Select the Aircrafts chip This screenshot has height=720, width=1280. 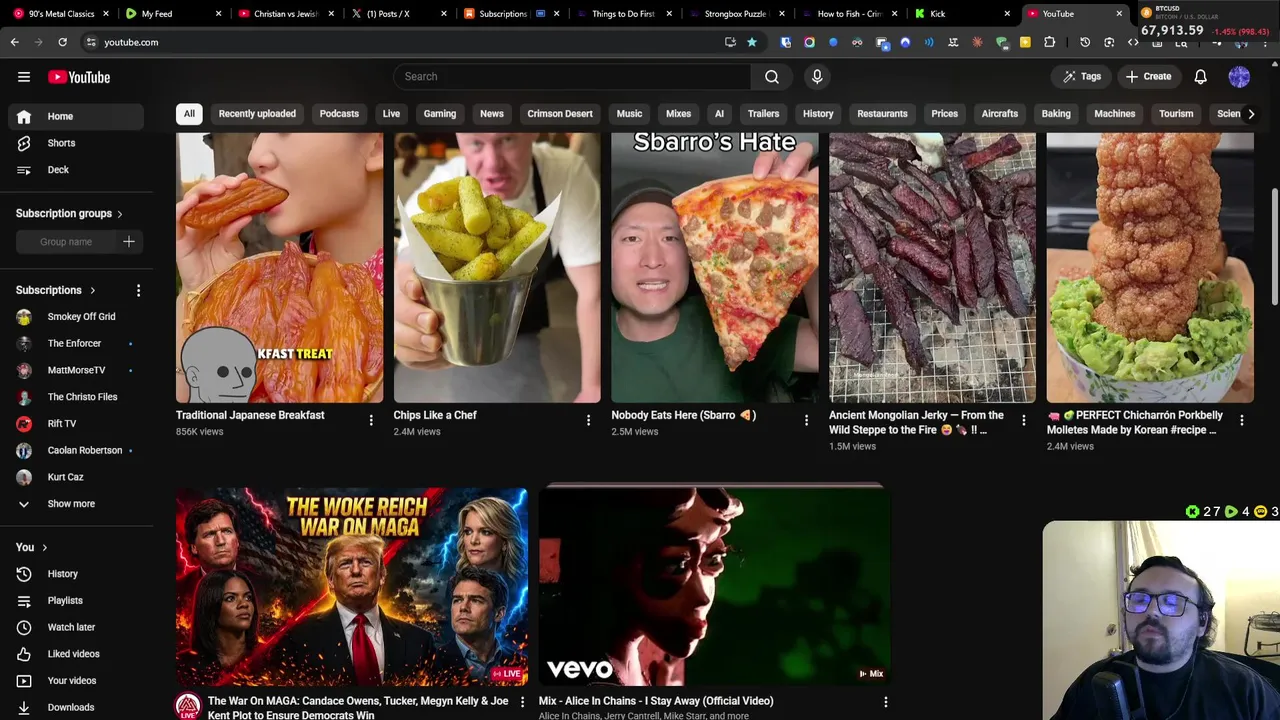(1000, 114)
